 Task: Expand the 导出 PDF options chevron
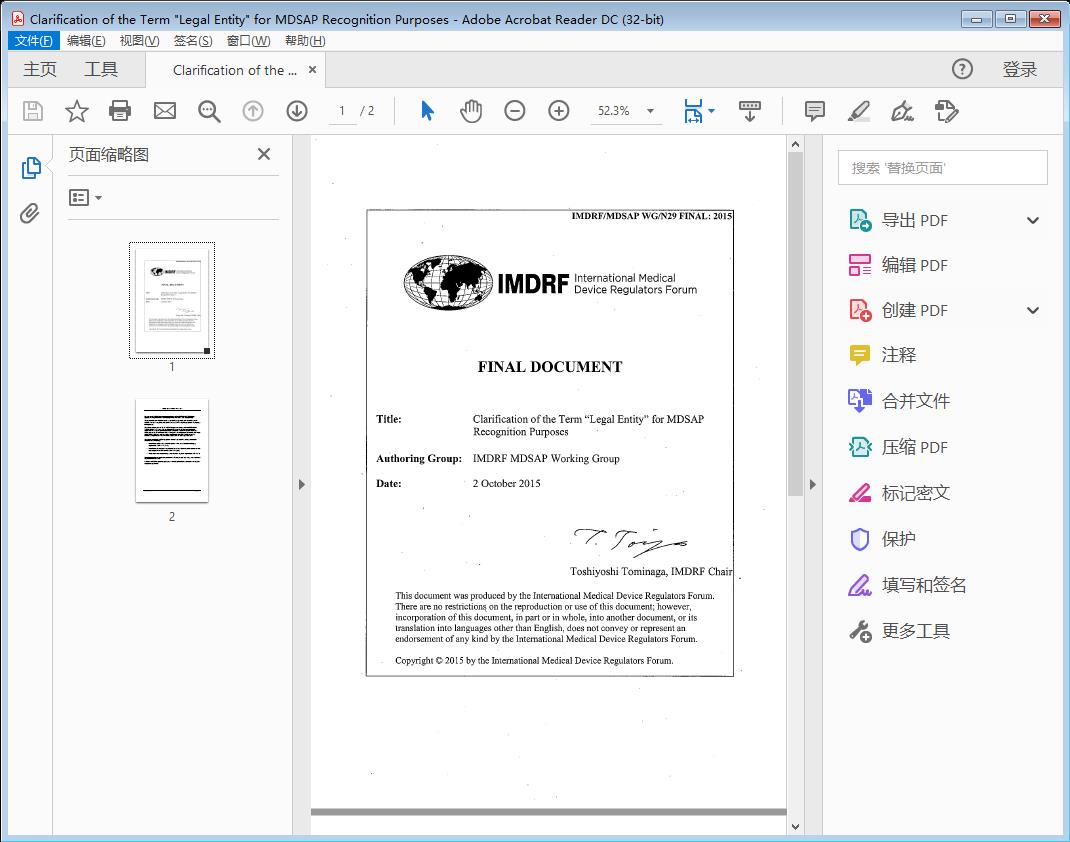[1032, 219]
